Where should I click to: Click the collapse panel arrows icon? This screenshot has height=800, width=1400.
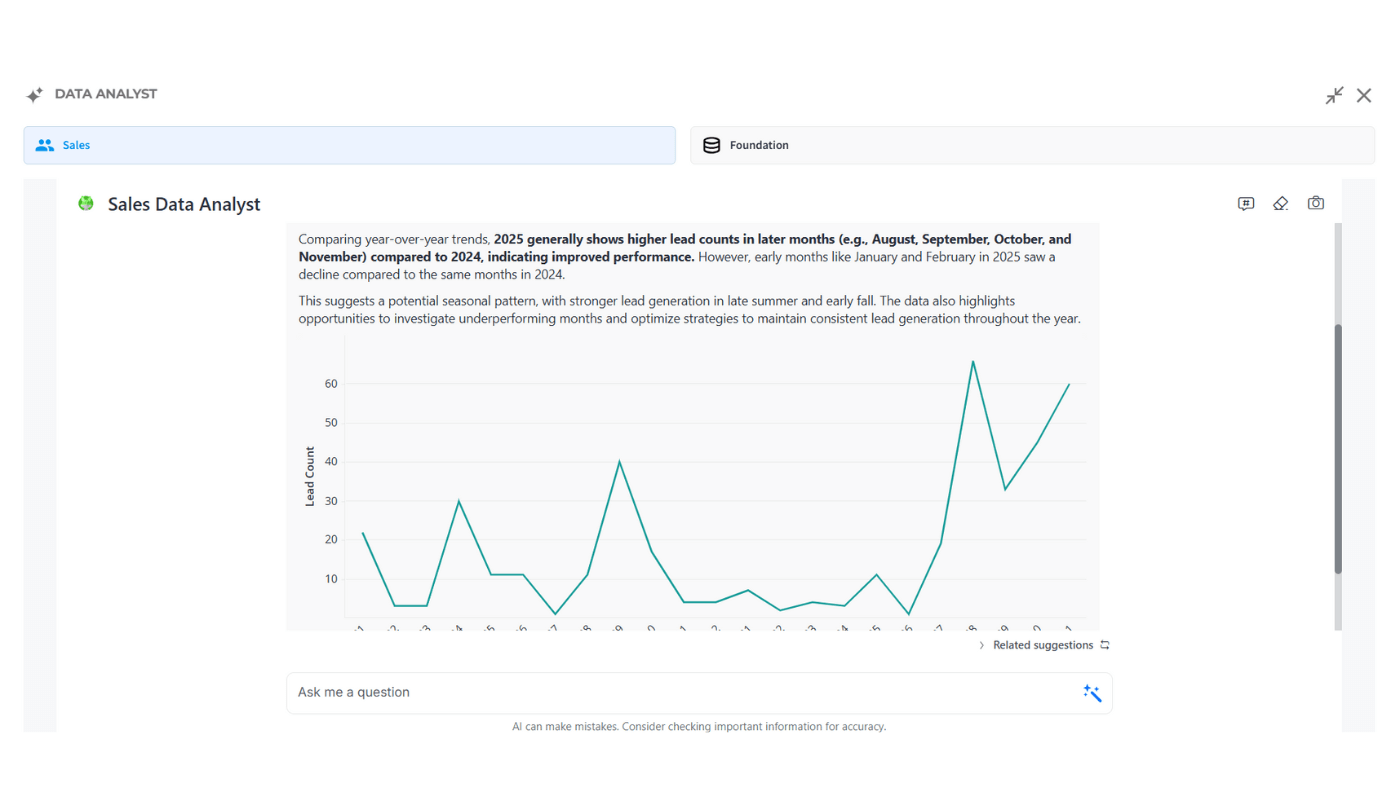pyautogui.click(x=1334, y=95)
